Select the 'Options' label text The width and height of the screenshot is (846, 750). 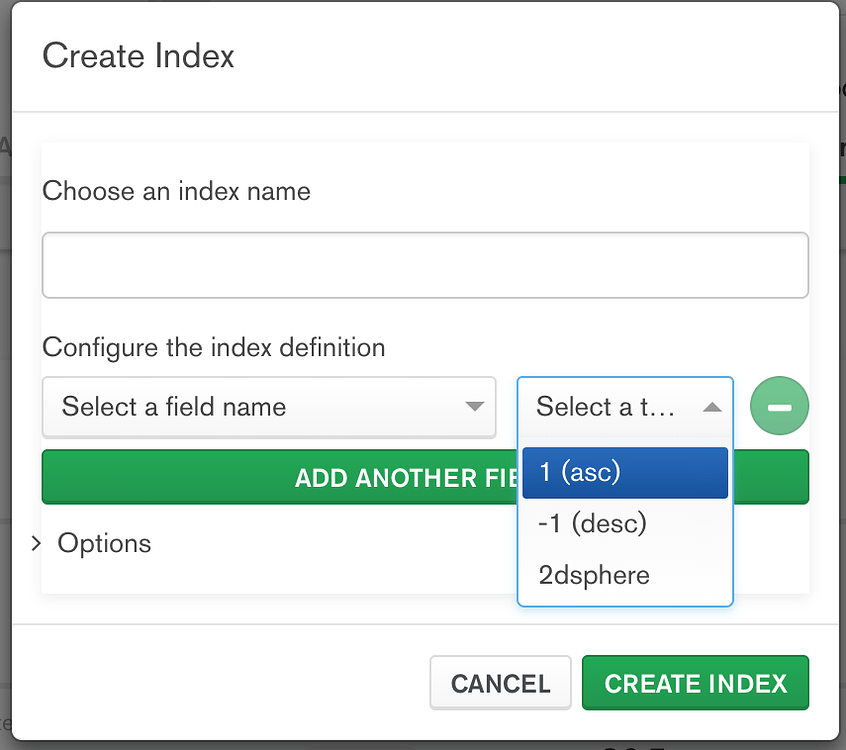(104, 543)
